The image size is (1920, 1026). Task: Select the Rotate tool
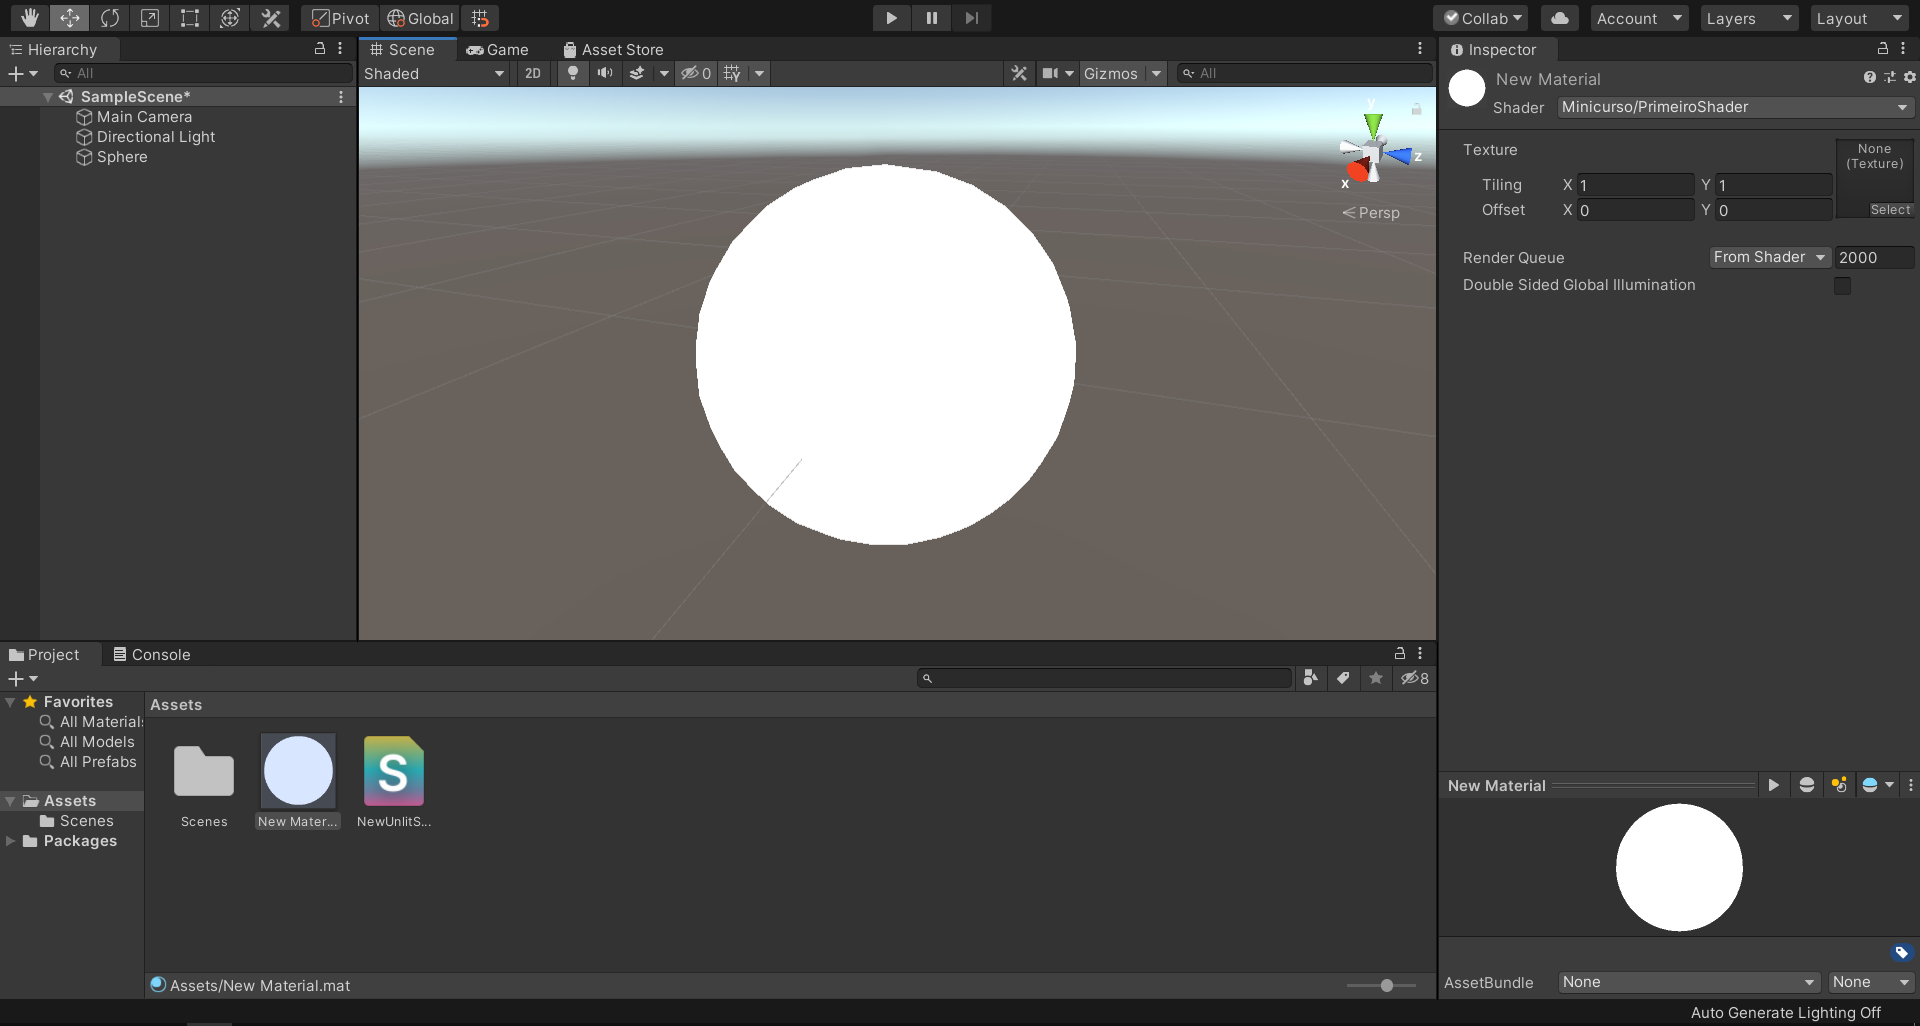coord(110,18)
